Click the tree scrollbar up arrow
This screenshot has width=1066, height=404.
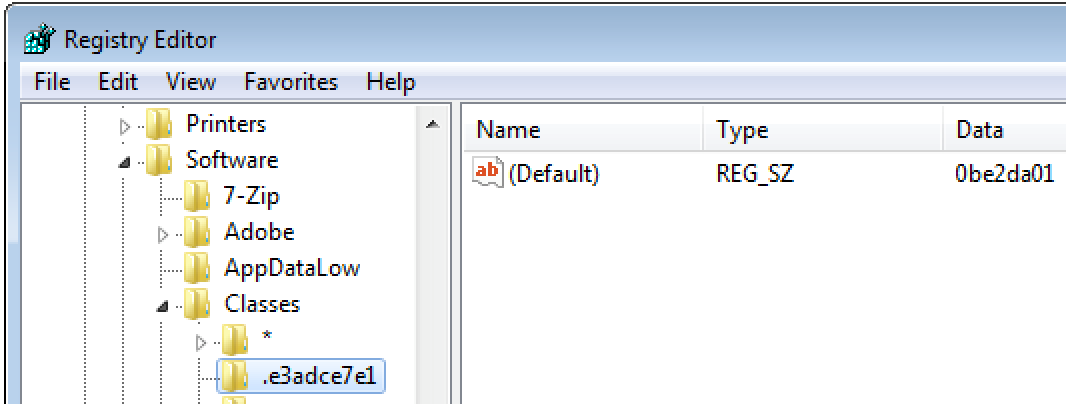[x=432, y=124]
